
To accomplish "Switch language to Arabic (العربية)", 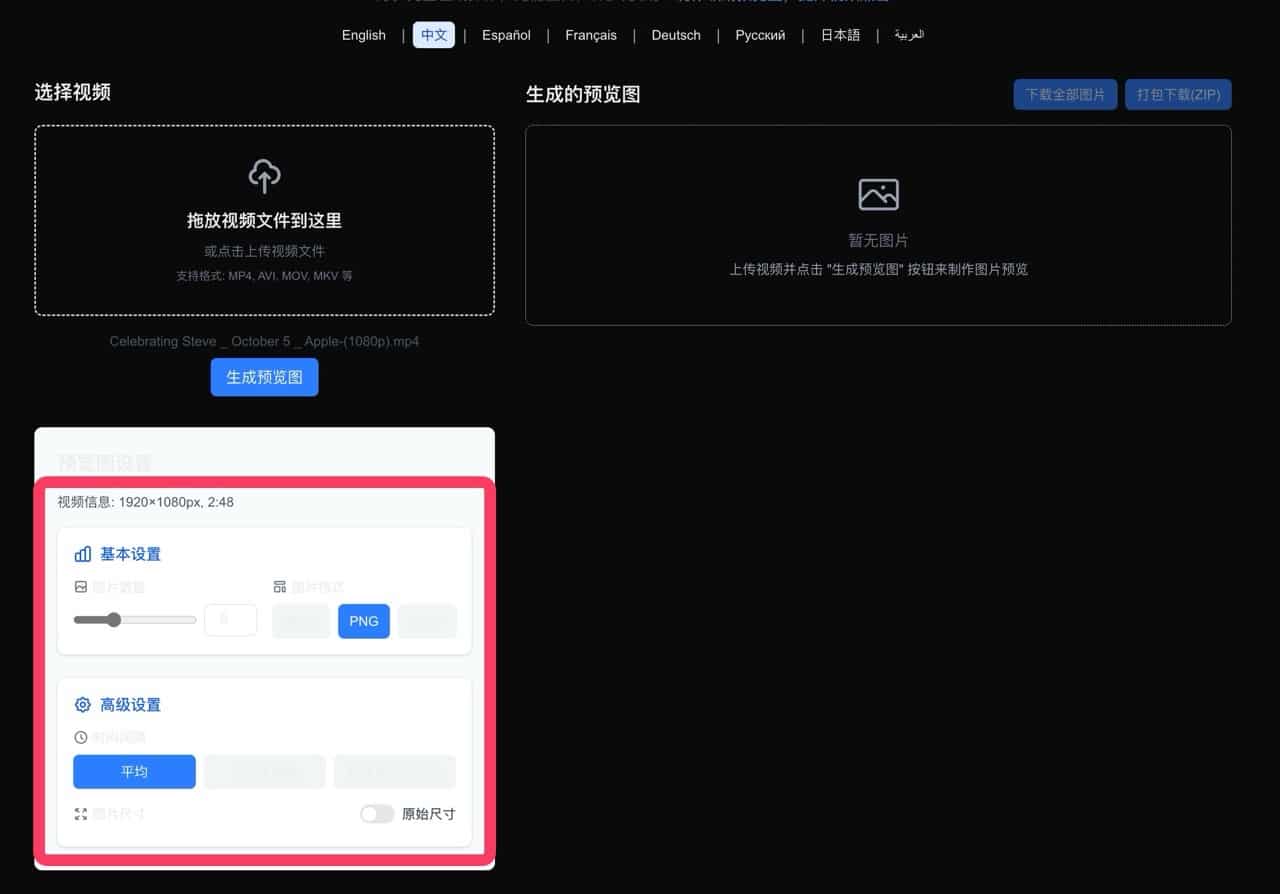I will click(909, 35).
